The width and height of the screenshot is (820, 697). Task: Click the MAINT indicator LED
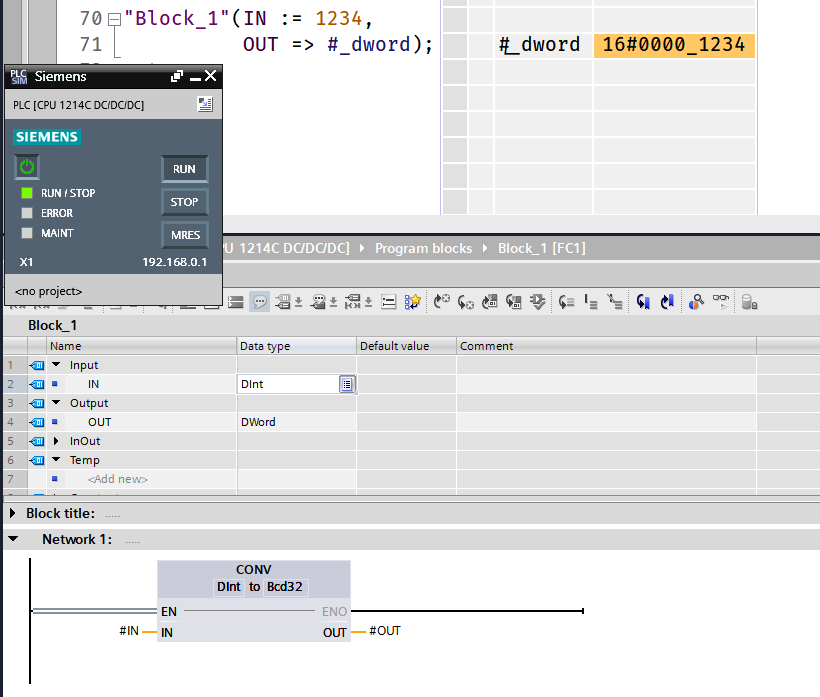pos(27,233)
